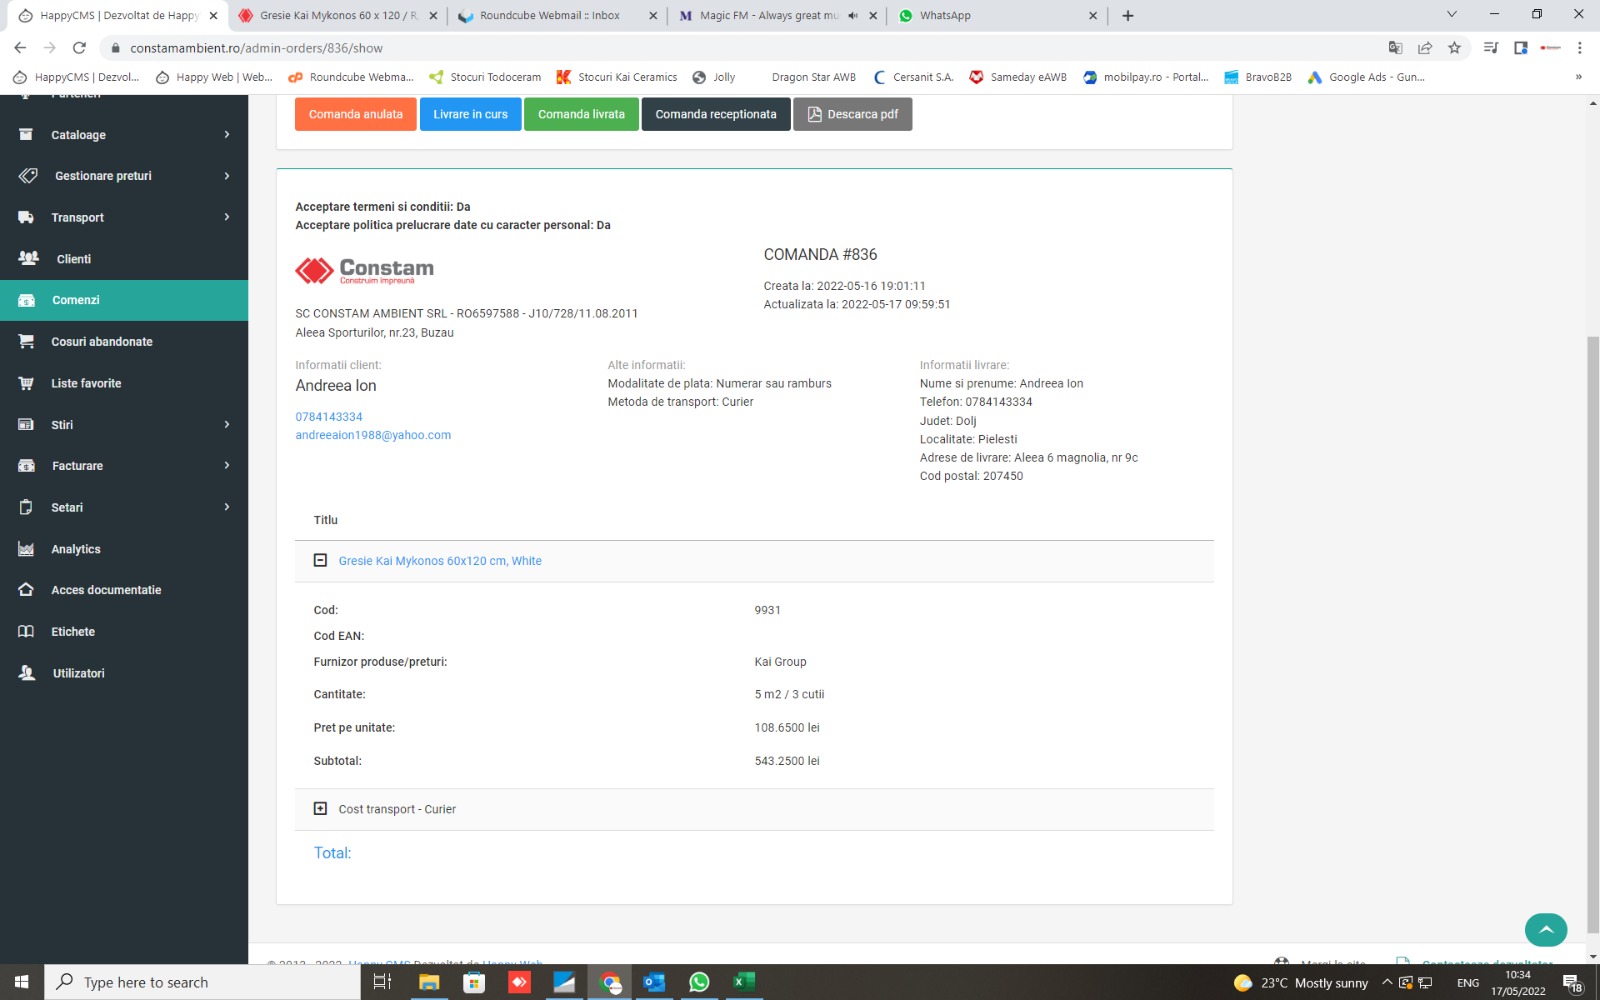Bookmark this page with the star icon
Screen dimensions: 1600x1000
[x=1454, y=47]
